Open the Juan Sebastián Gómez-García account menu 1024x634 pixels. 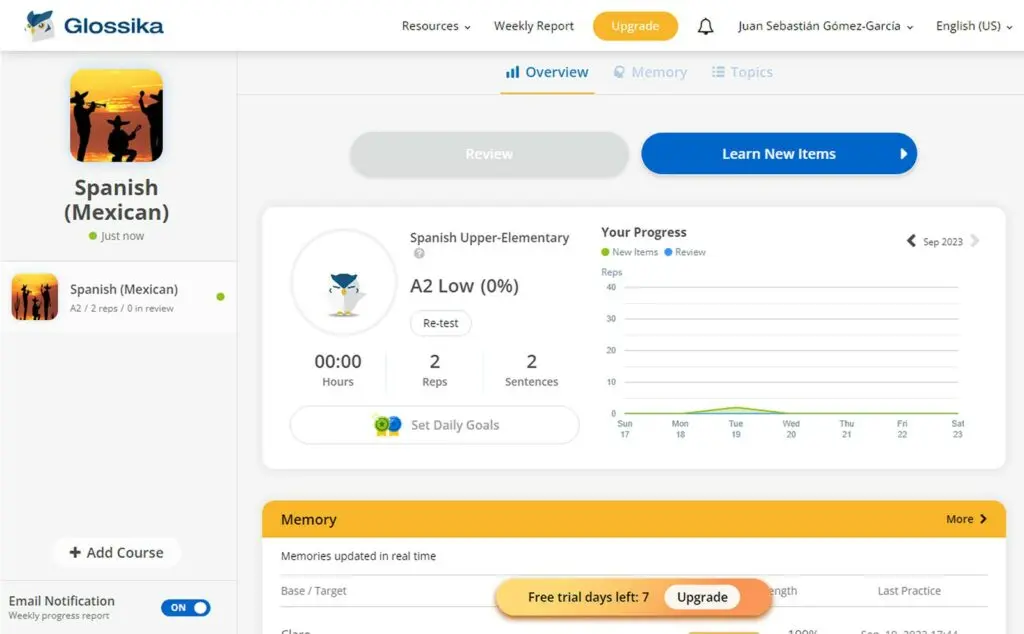(x=825, y=26)
